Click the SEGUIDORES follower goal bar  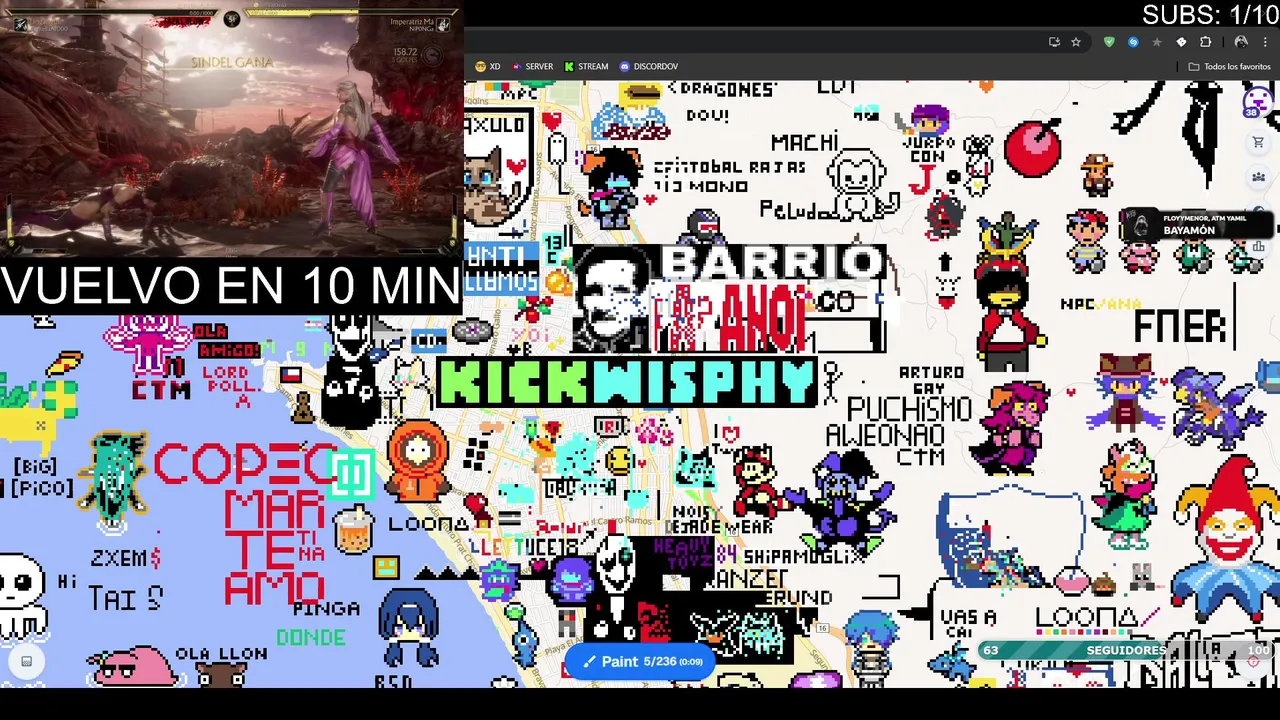click(x=1126, y=650)
